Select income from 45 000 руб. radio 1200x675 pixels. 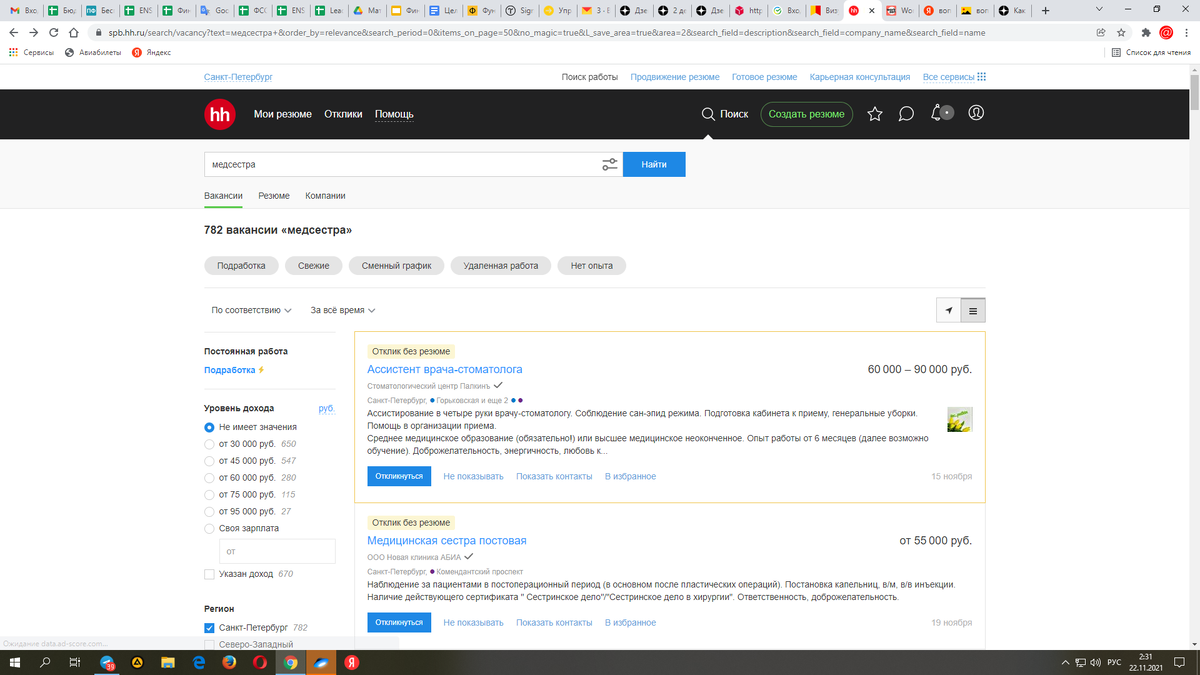(x=209, y=461)
